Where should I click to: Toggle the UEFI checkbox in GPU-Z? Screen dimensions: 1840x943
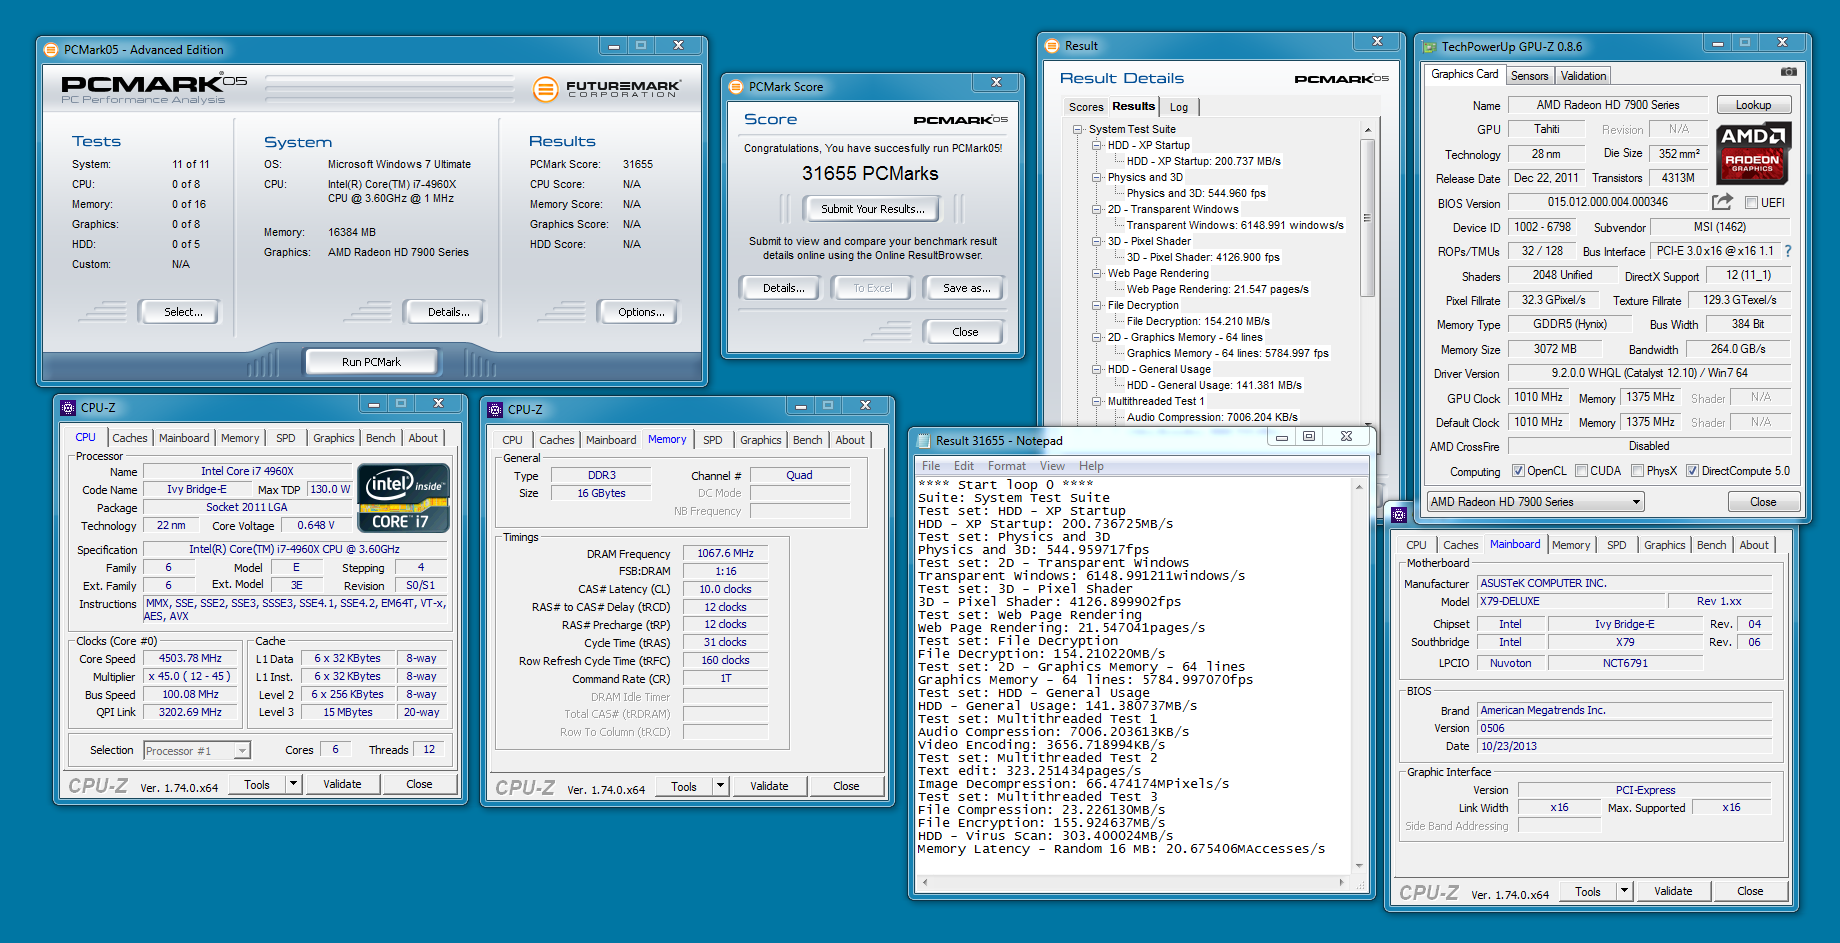pos(1751,203)
